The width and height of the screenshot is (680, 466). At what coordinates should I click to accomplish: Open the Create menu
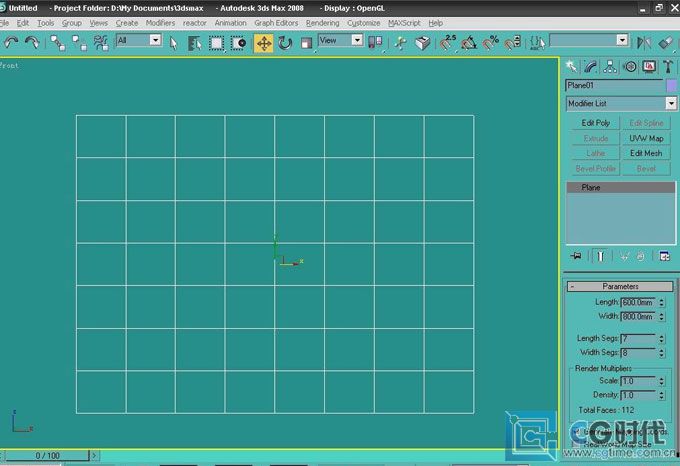pyautogui.click(x=127, y=23)
